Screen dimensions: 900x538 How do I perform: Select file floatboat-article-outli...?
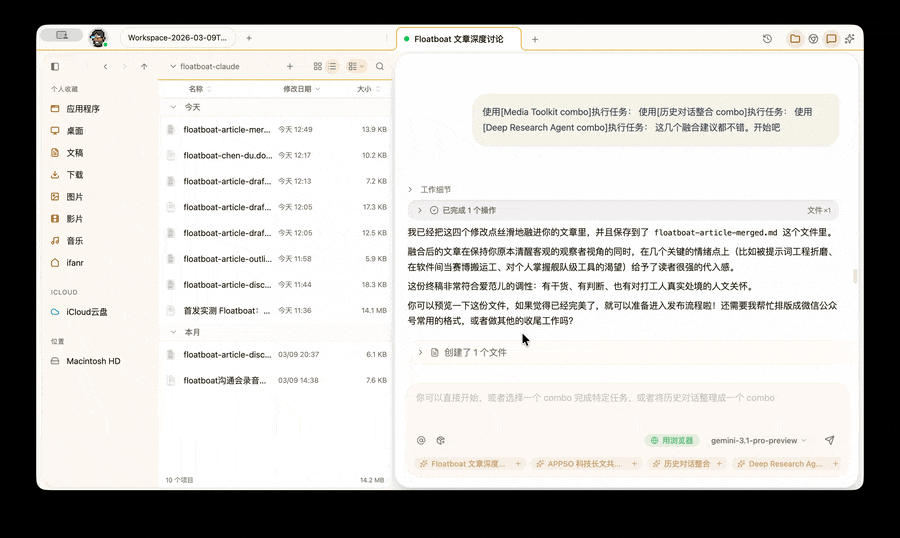(276, 259)
